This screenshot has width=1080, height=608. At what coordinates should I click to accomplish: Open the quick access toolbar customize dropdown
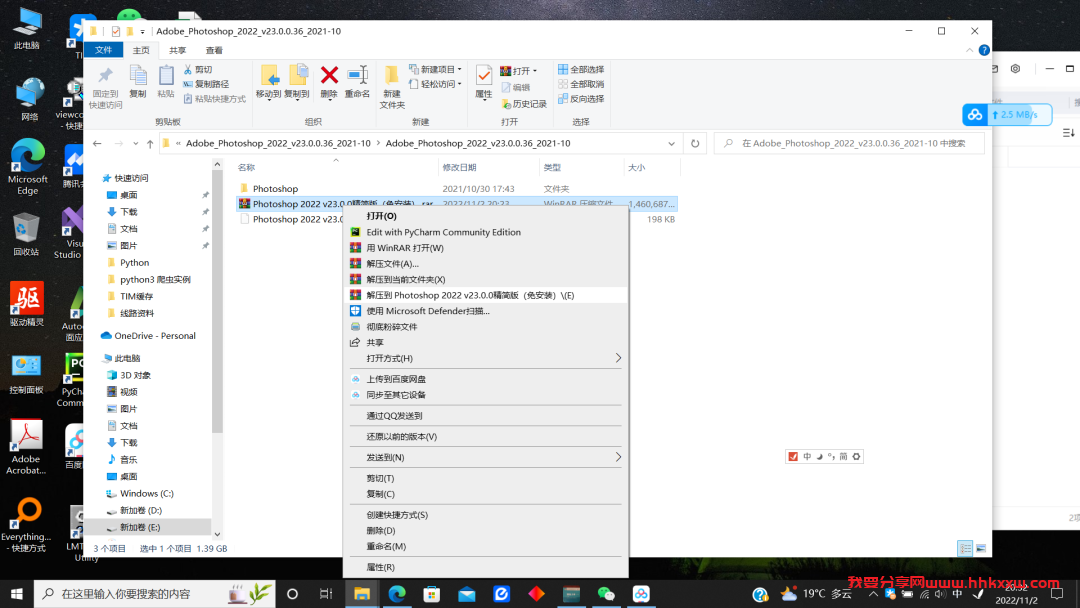143,31
